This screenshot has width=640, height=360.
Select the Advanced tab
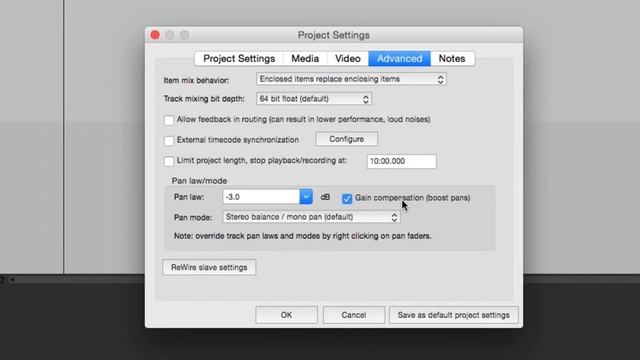pyautogui.click(x=399, y=58)
